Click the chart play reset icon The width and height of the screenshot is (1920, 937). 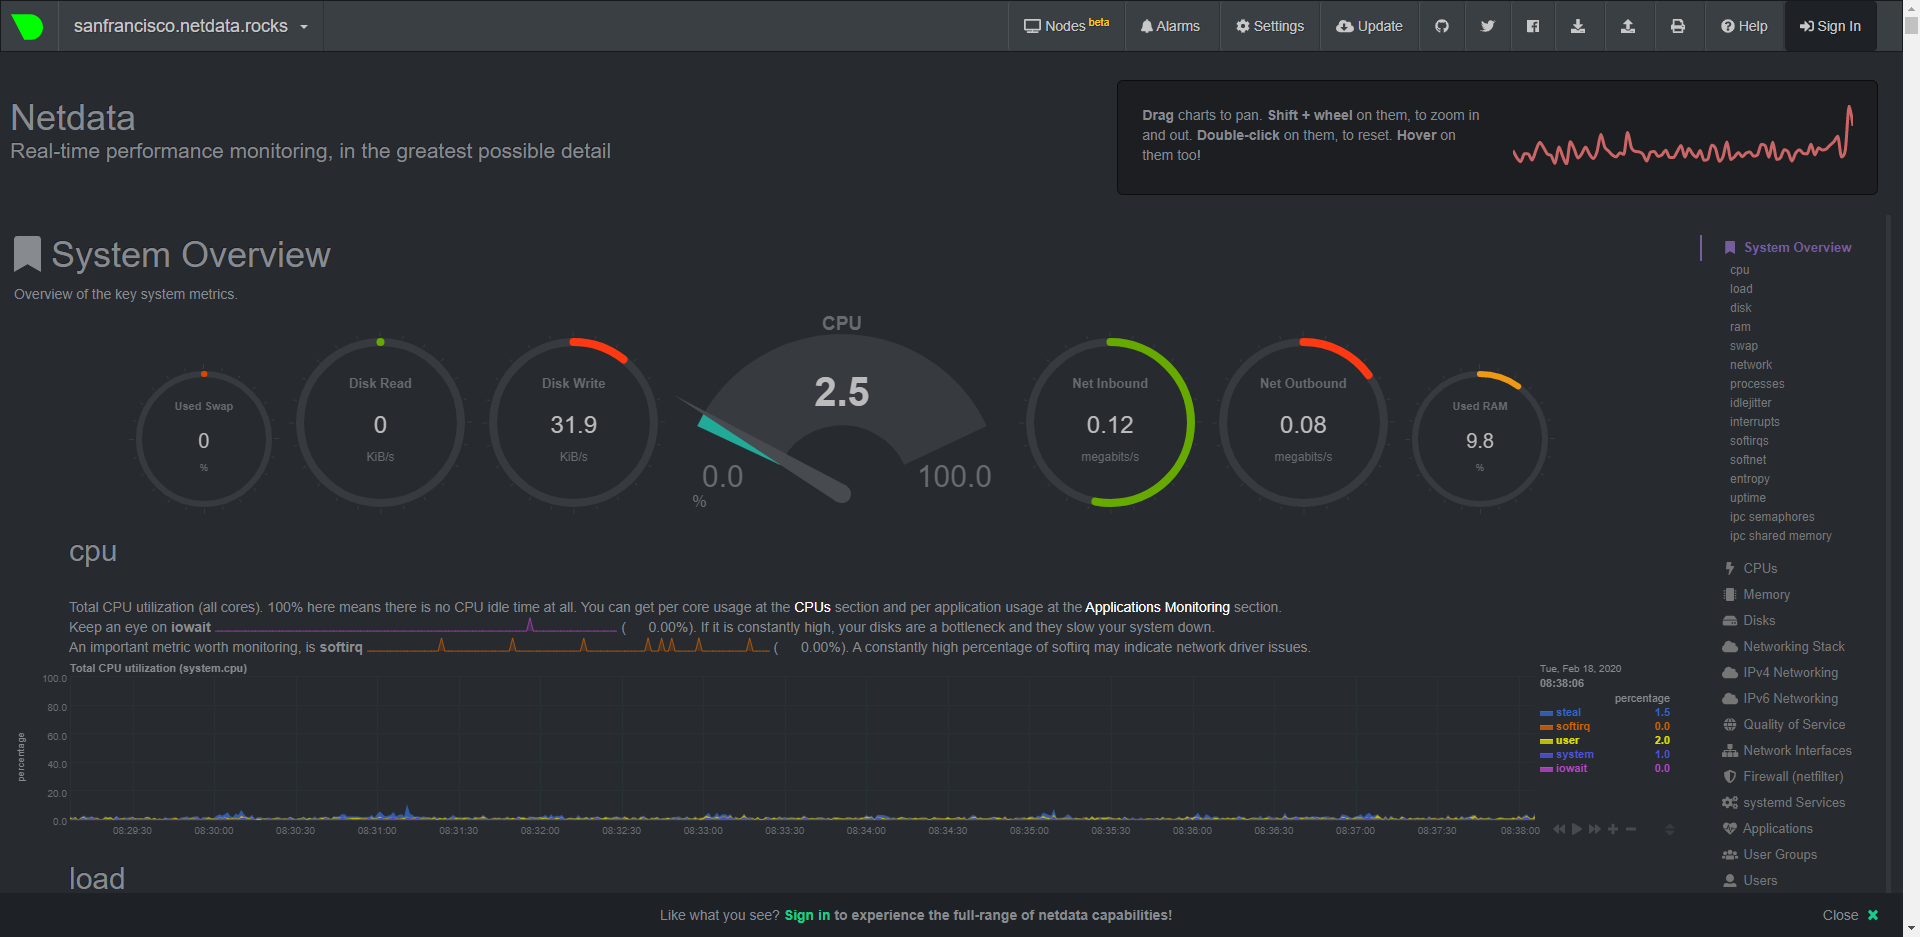click(1577, 829)
